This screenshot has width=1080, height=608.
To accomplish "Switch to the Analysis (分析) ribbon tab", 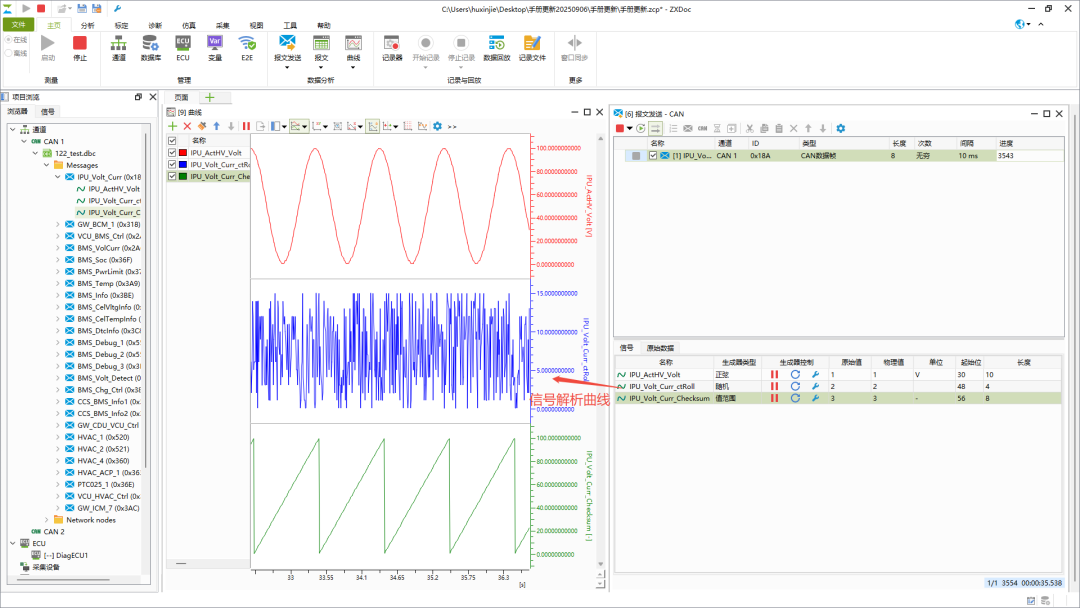I will pos(88,25).
